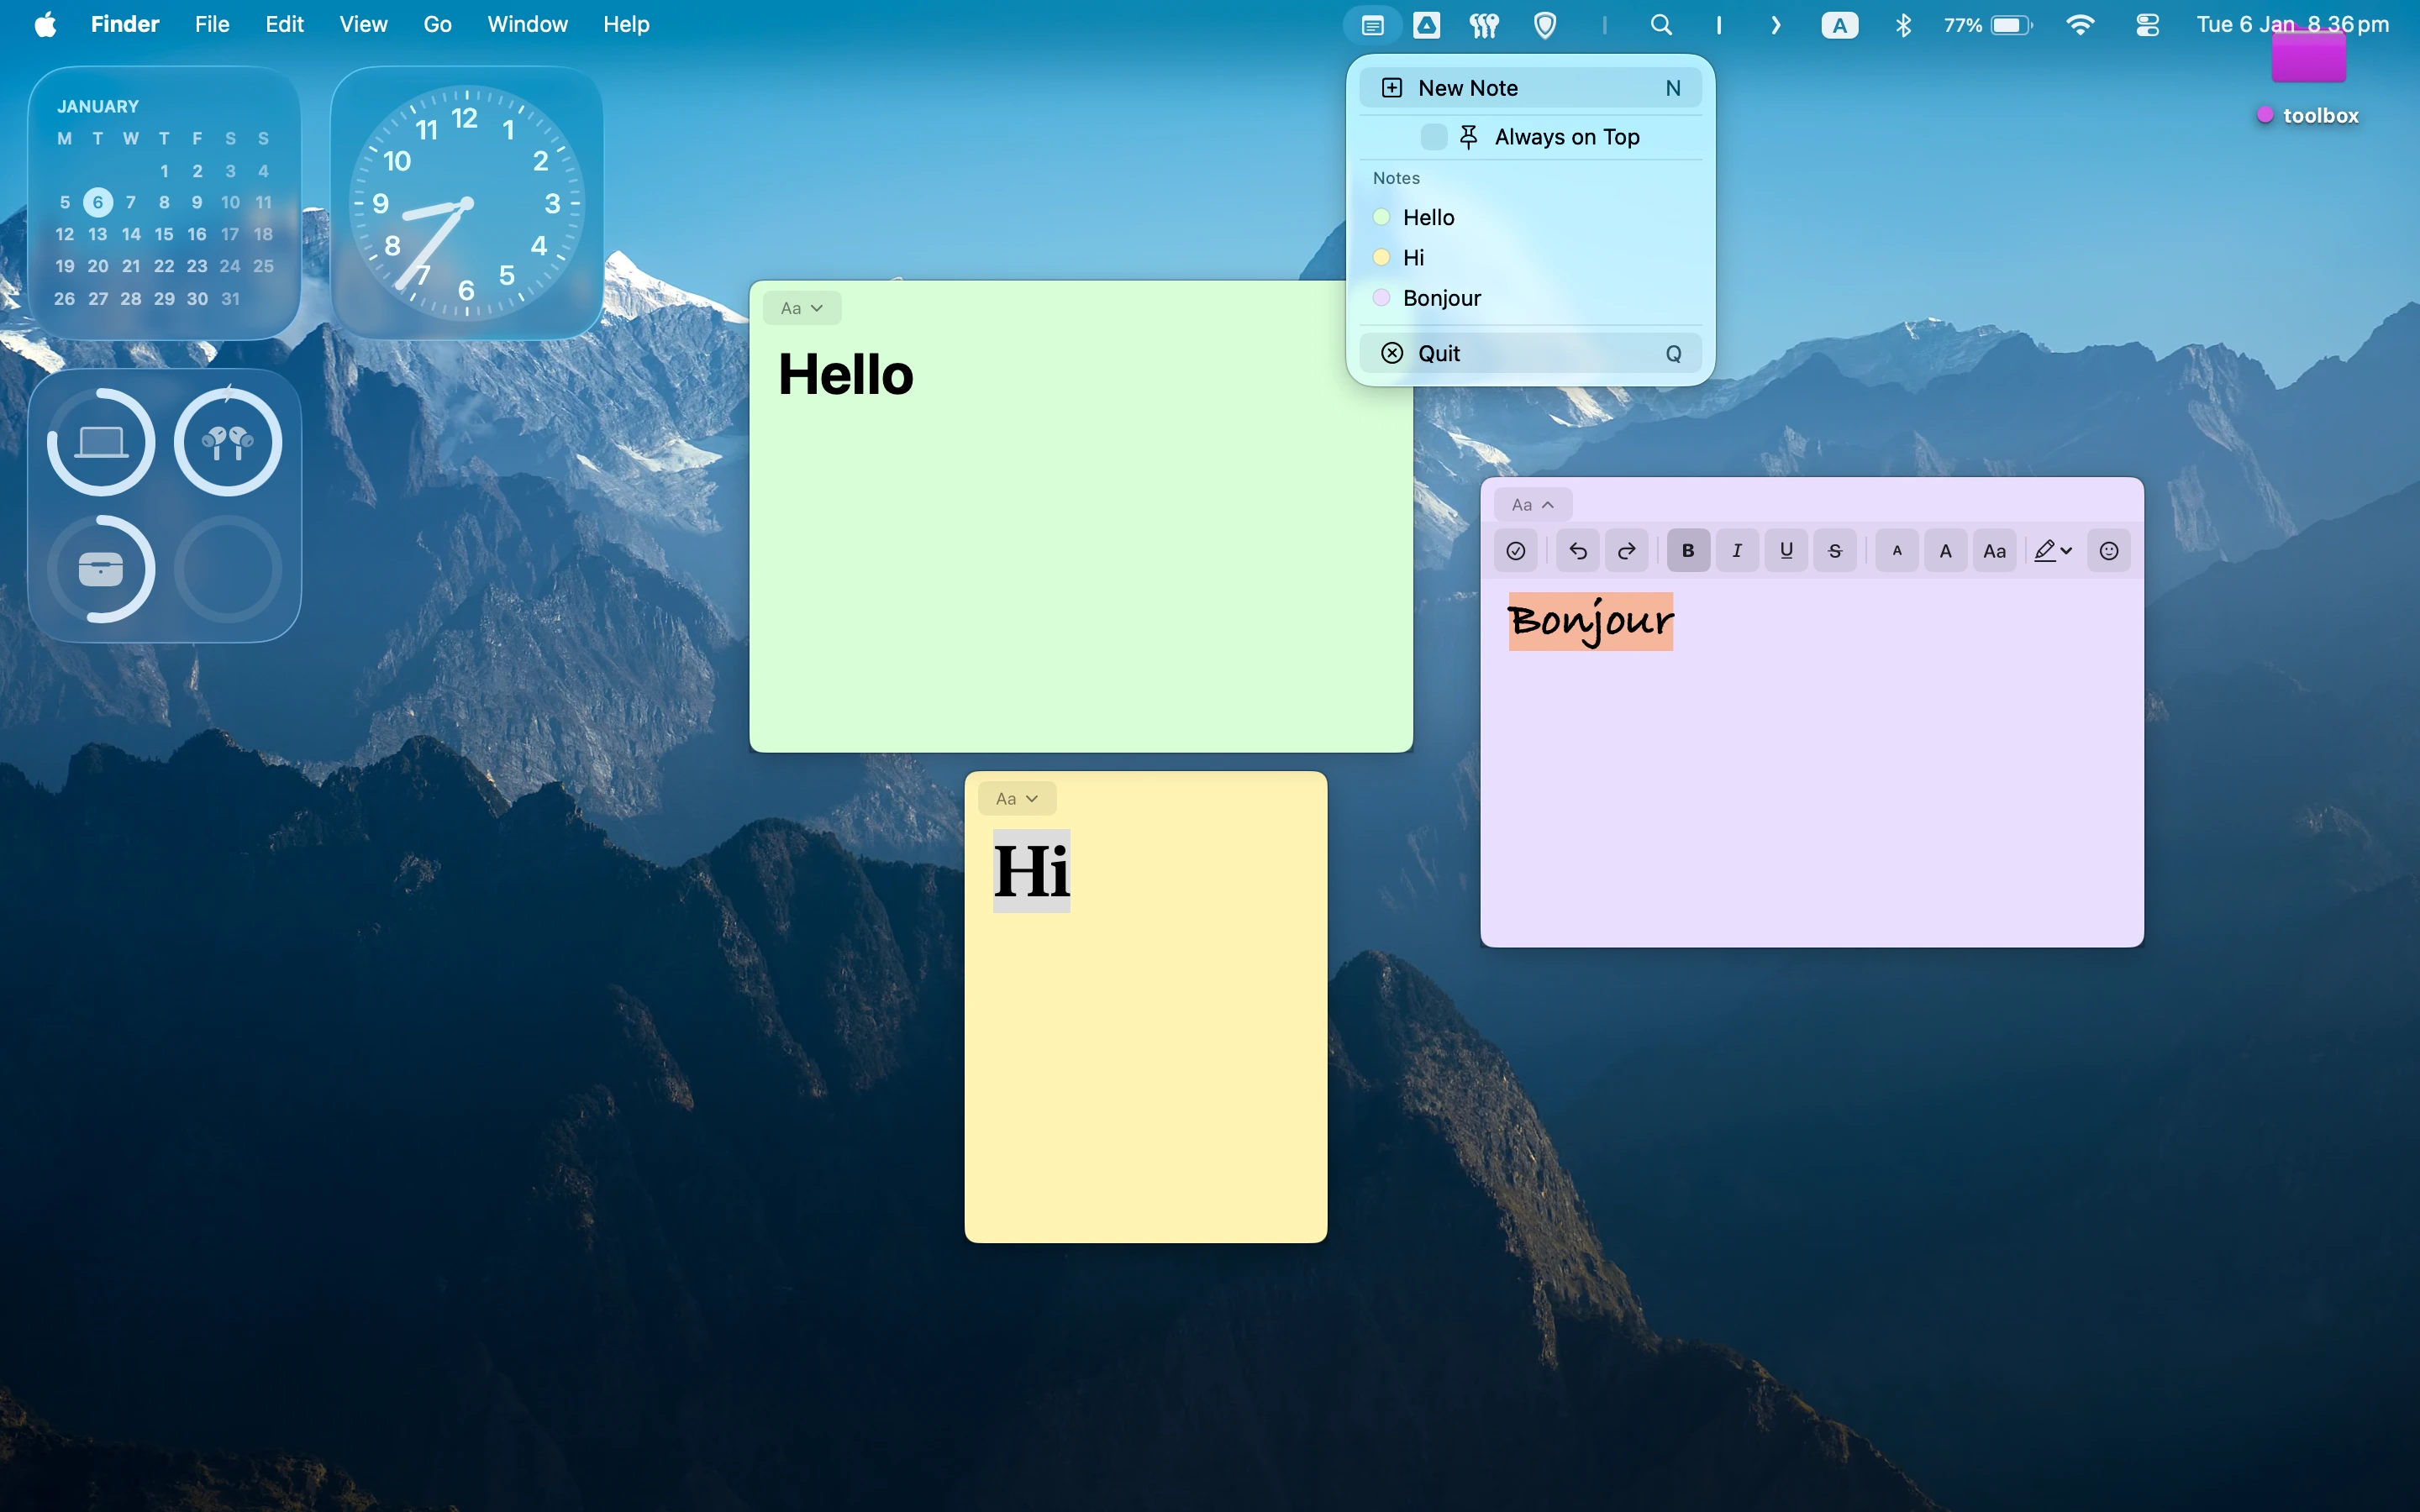
Task: Insert a checklist in the Bonjour note
Action: tap(1516, 550)
